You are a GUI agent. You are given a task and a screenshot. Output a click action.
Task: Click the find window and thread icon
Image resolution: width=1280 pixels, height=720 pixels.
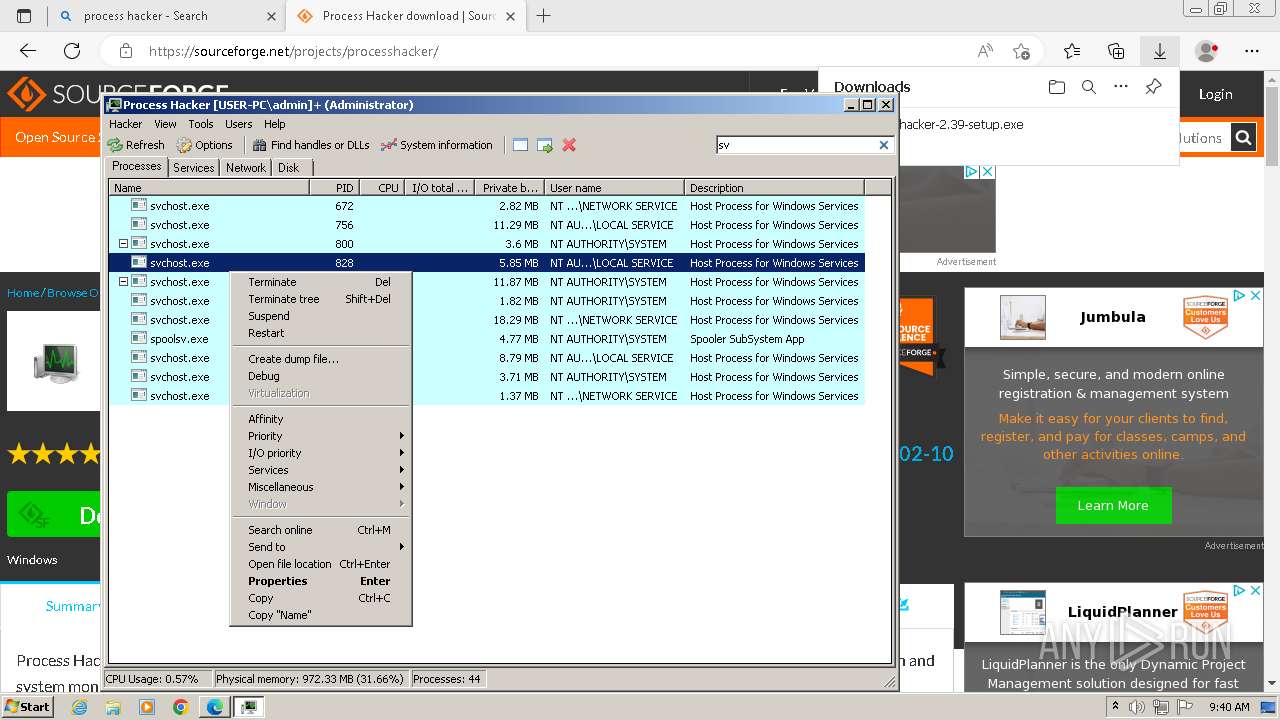[x=545, y=145]
